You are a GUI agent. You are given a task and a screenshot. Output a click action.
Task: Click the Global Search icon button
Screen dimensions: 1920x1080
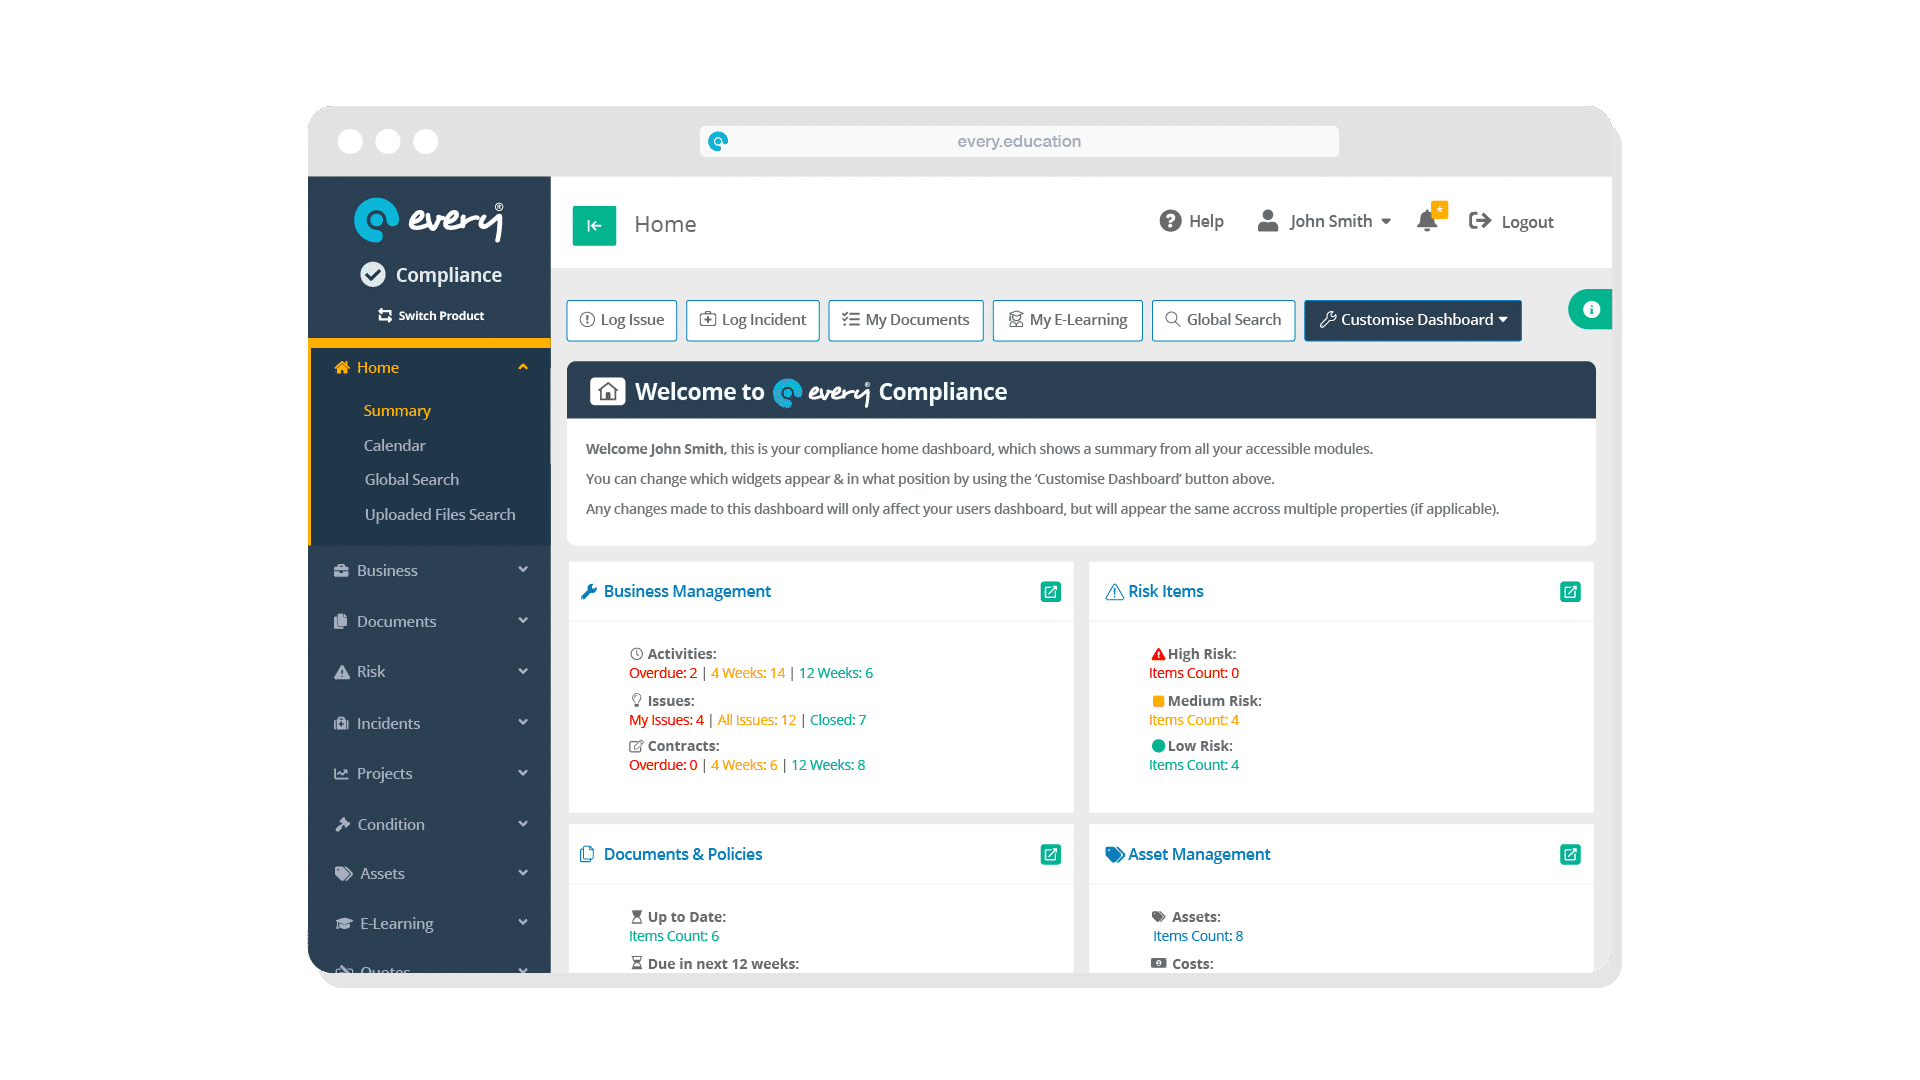coord(1222,319)
